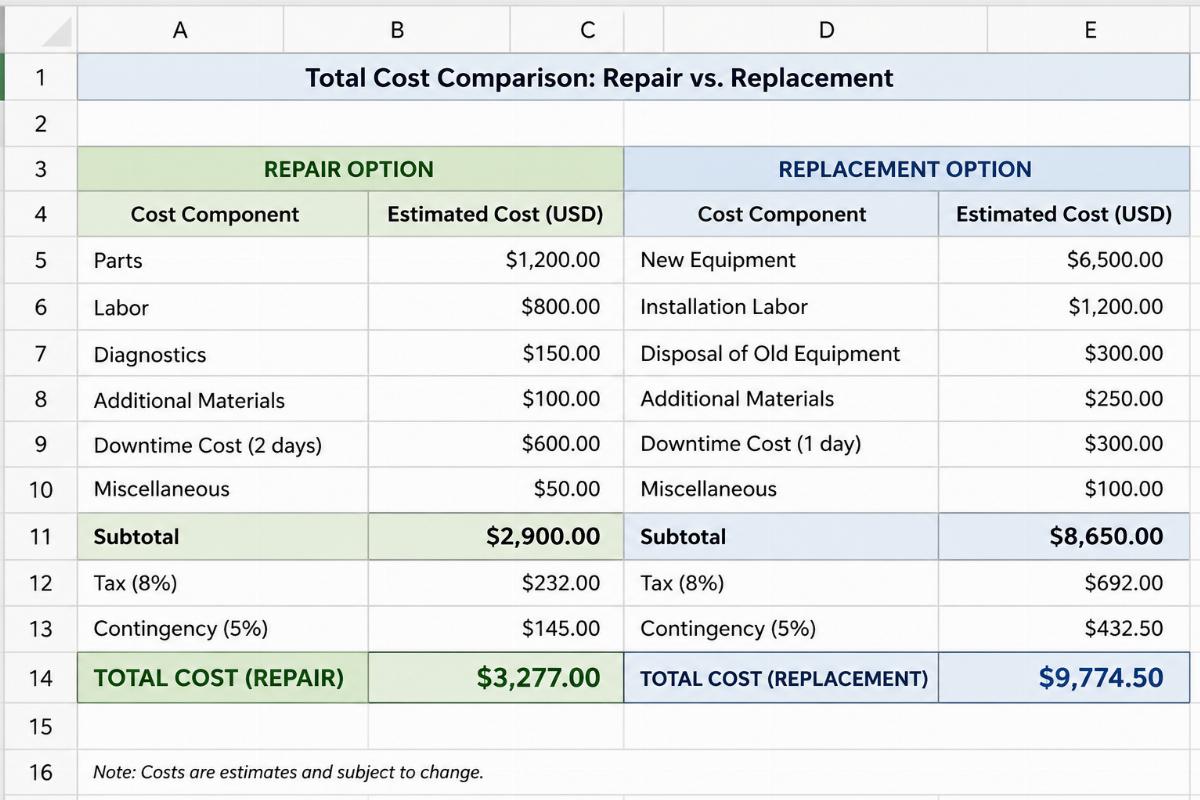Click the $692.00 tax cell
Image resolution: width=1200 pixels, height=800 pixels.
pos(1064,583)
